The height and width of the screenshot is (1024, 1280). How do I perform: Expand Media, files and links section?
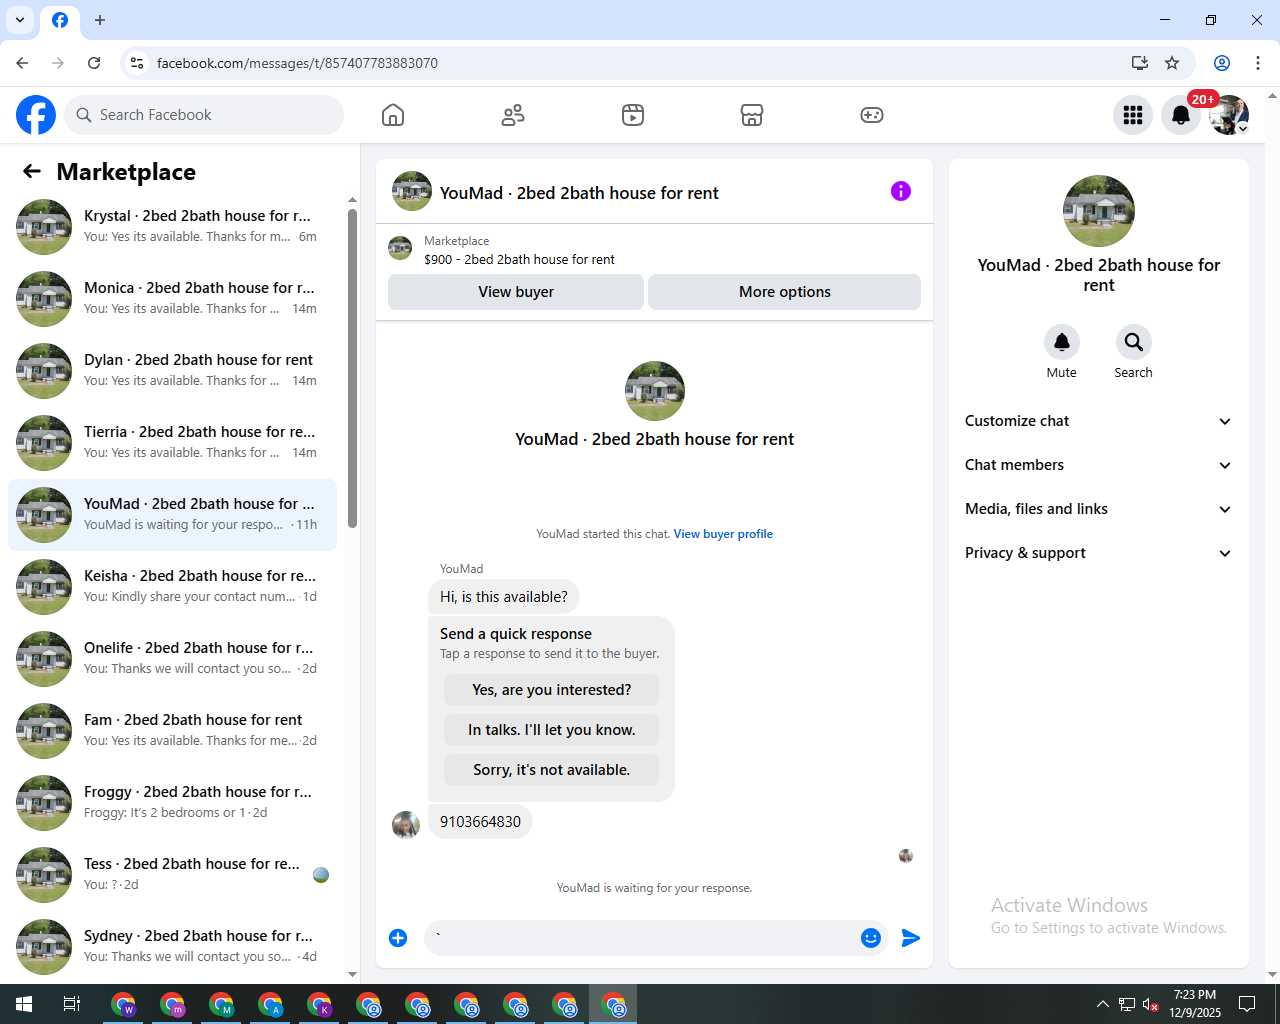1098,509
